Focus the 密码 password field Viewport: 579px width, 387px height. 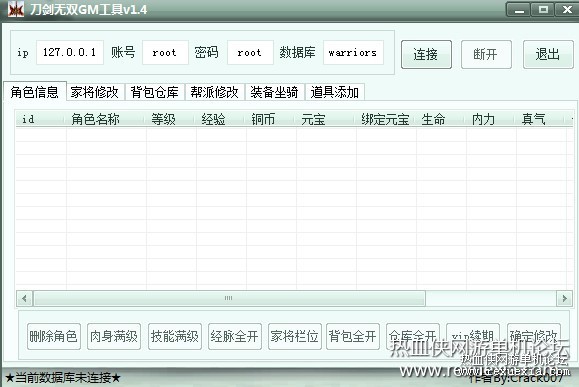[x=250, y=52]
